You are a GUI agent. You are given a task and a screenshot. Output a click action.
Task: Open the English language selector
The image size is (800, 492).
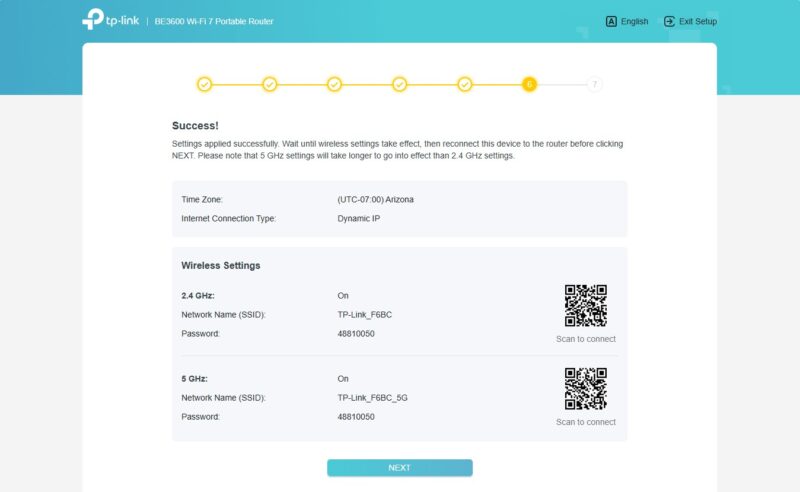click(x=634, y=21)
